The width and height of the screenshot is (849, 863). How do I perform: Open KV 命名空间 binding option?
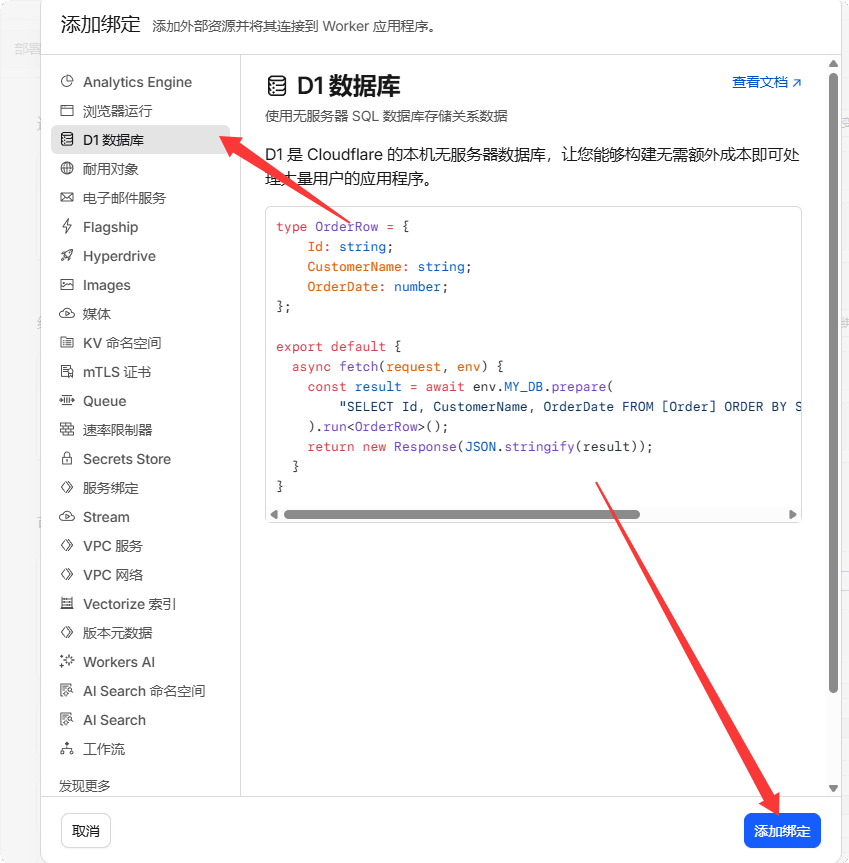pyautogui.click(x=140, y=342)
